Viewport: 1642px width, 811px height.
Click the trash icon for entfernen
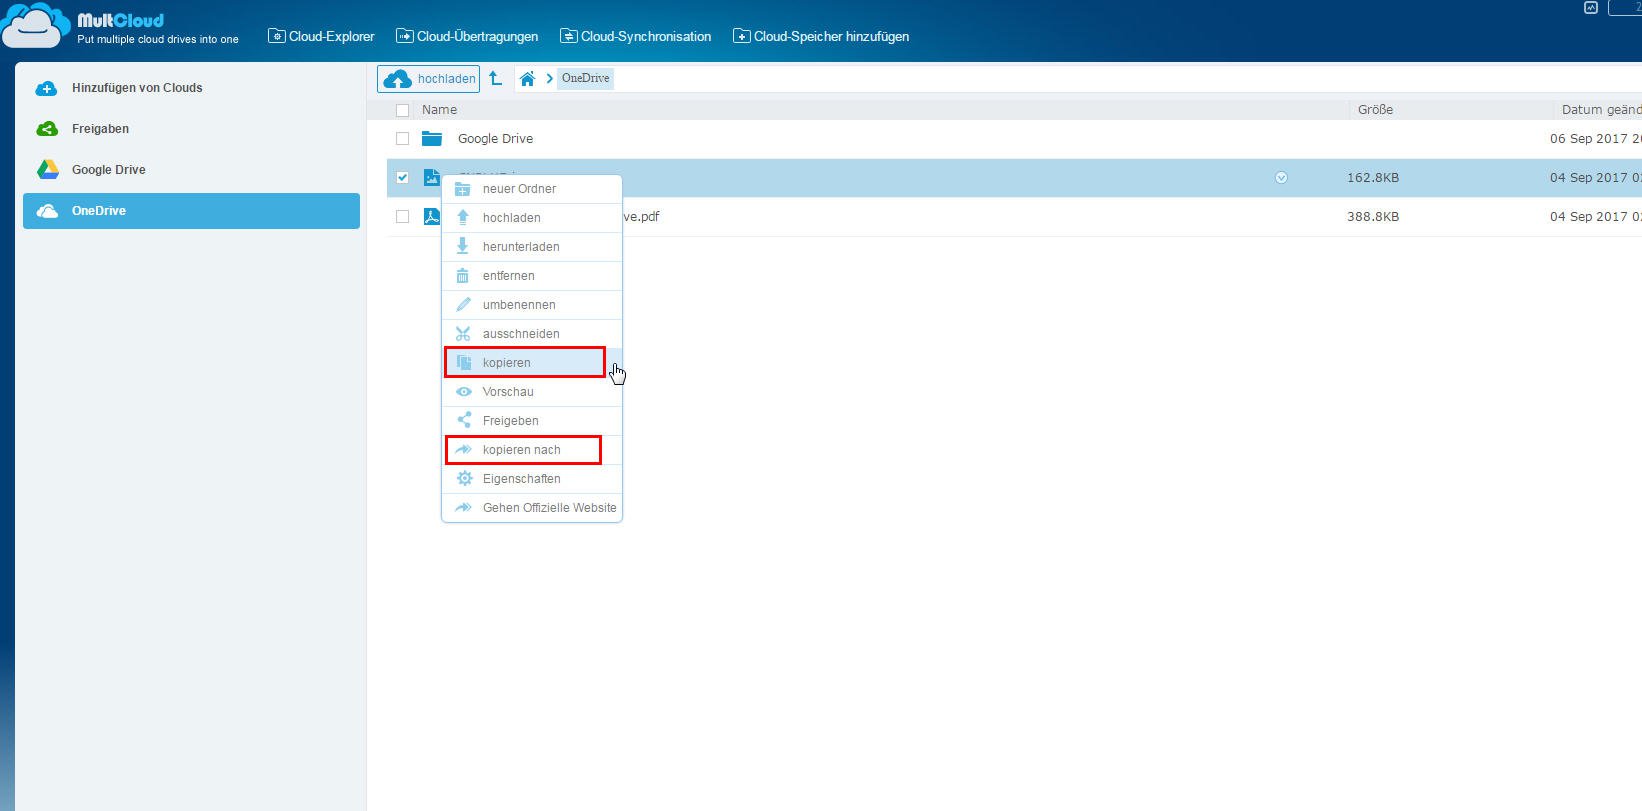tap(463, 276)
